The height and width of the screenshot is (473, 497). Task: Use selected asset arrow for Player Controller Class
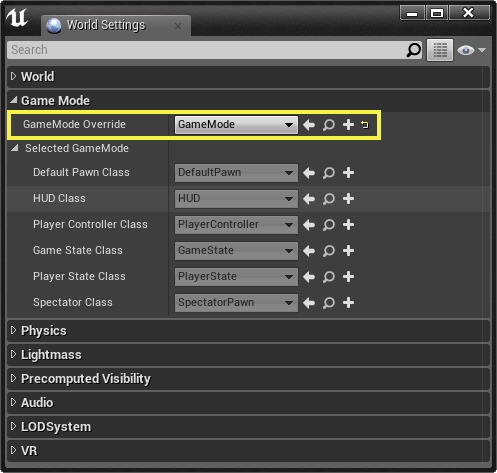pyautogui.click(x=309, y=225)
